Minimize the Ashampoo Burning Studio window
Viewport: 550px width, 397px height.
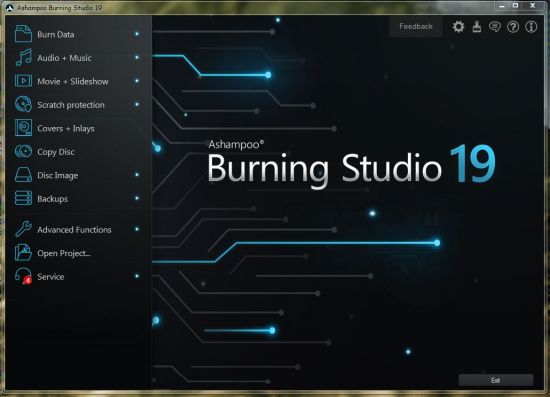502,6
